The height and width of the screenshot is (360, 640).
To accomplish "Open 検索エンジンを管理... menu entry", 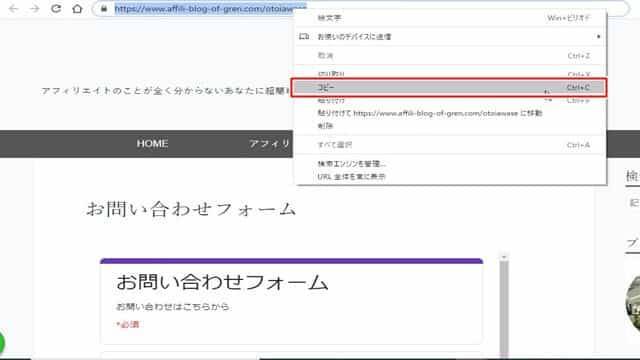I will 450,164.
